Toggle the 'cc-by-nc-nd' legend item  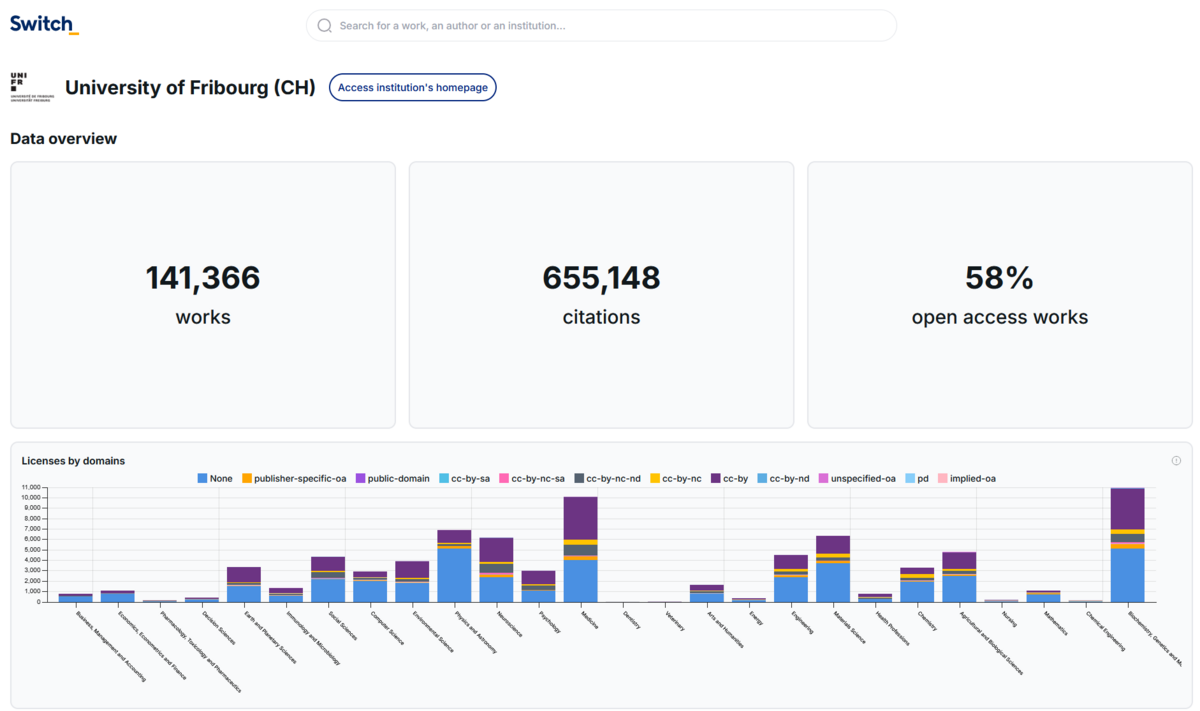tap(607, 479)
